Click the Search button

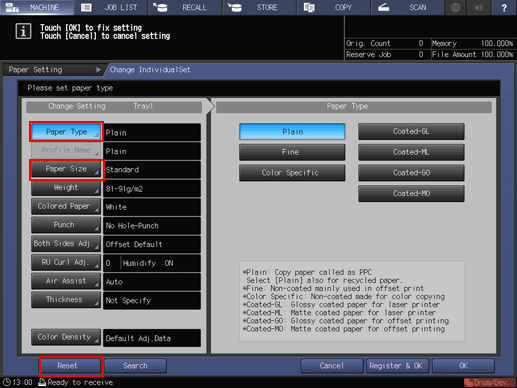[135, 366]
